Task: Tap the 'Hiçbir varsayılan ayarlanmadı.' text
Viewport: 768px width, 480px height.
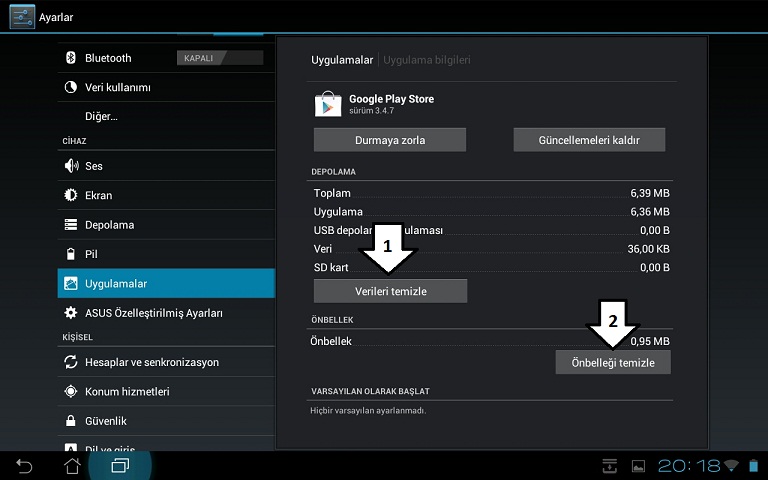Action: [x=368, y=410]
